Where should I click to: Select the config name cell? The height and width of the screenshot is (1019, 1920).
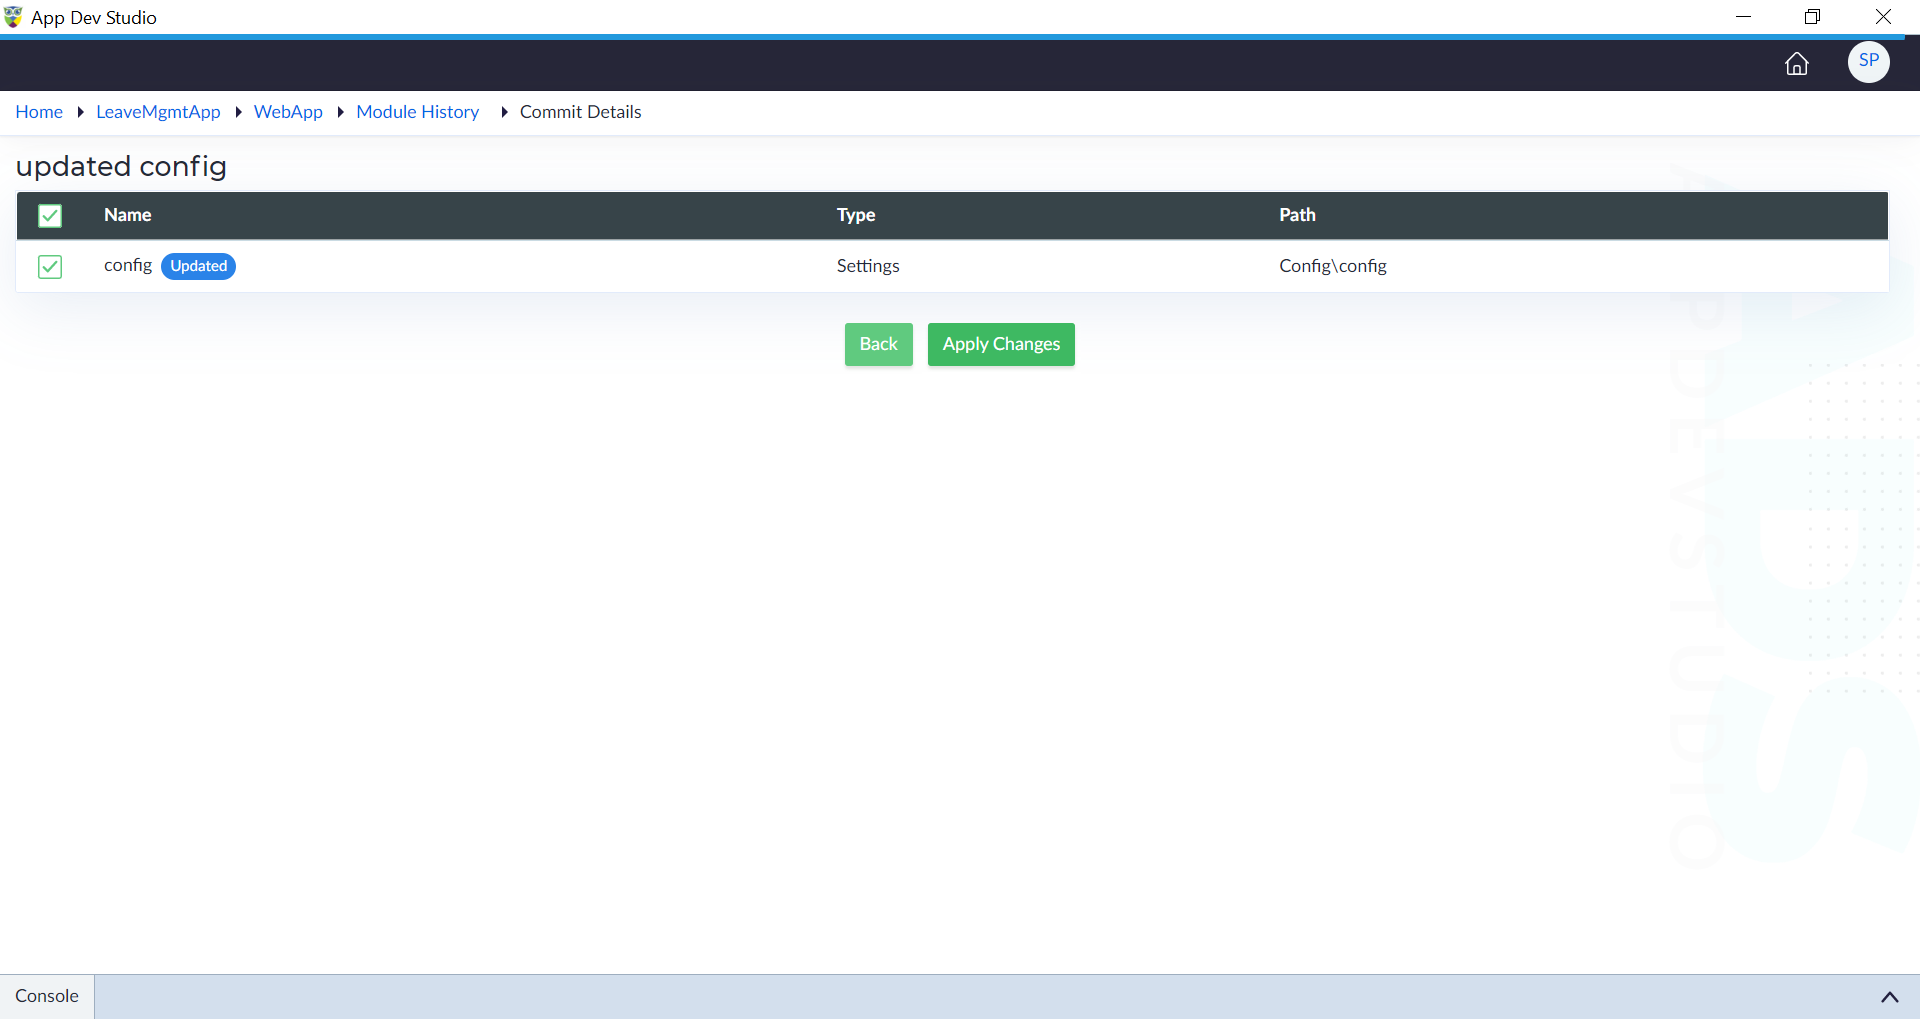coord(128,265)
